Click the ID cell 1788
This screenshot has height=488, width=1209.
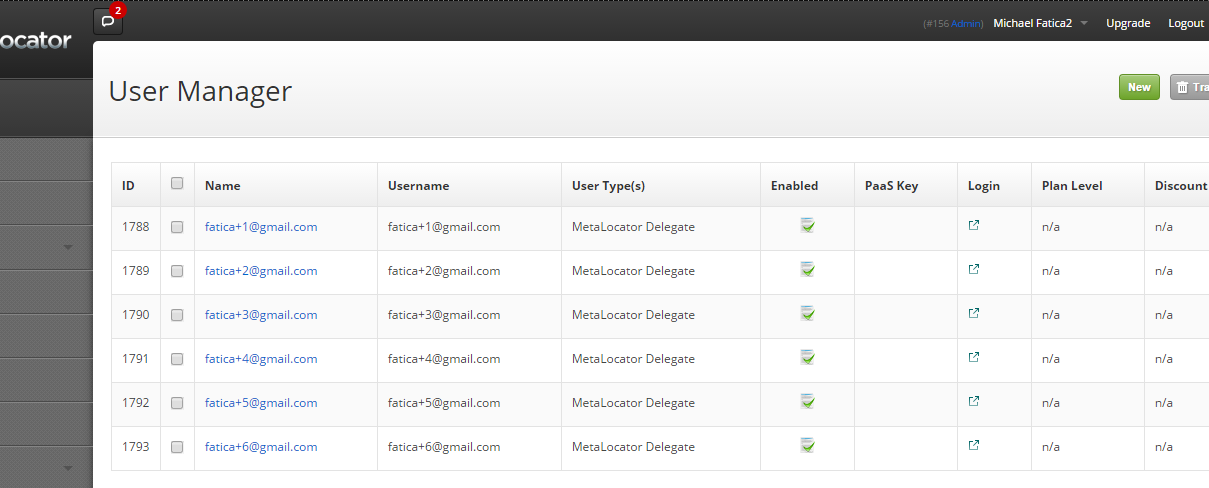(x=136, y=227)
